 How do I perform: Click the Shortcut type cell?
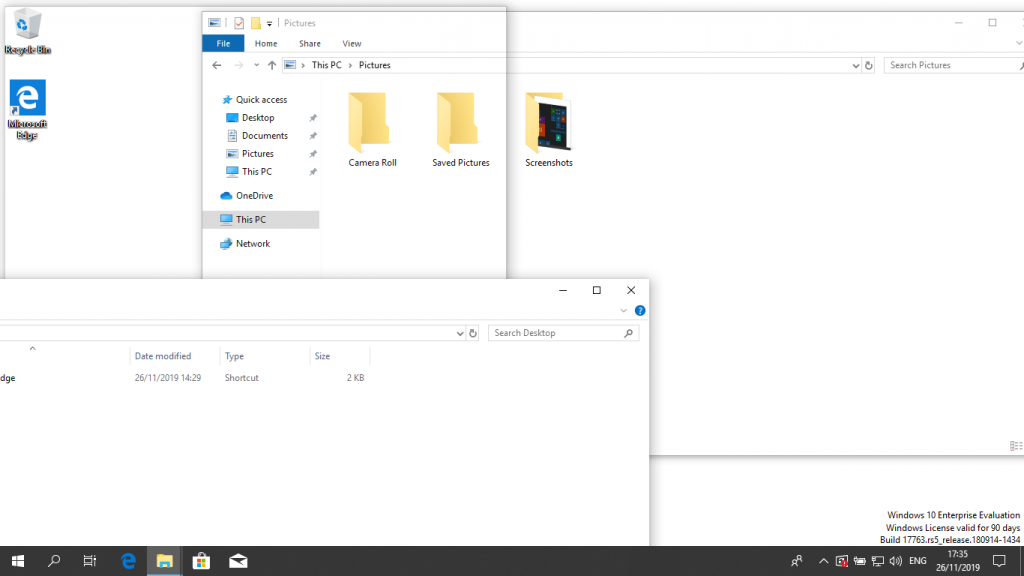click(x=242, y=378)
